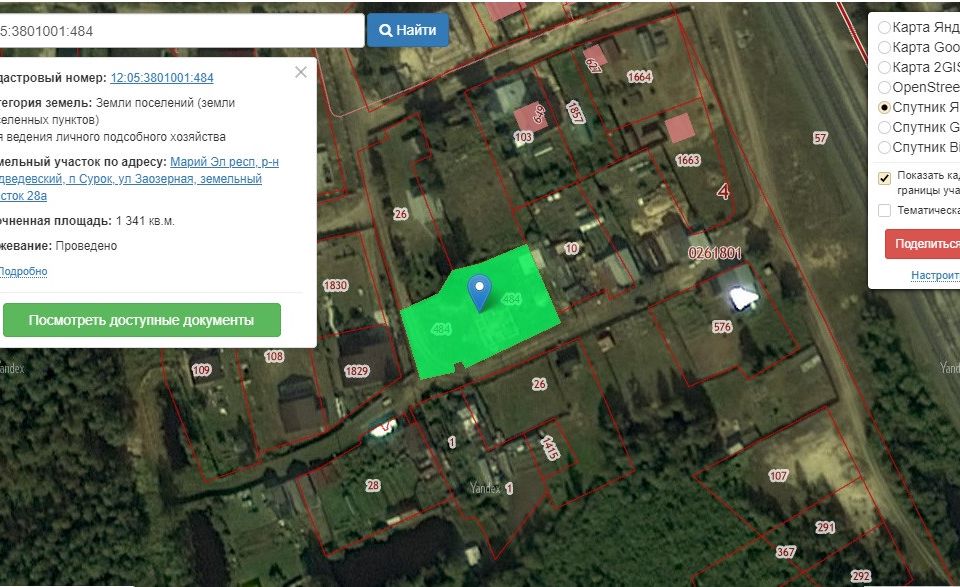Image resolution: width=960 pixels, height=587 pixels.
Task: Click the Подробно details link
Action: pos(22,271)
